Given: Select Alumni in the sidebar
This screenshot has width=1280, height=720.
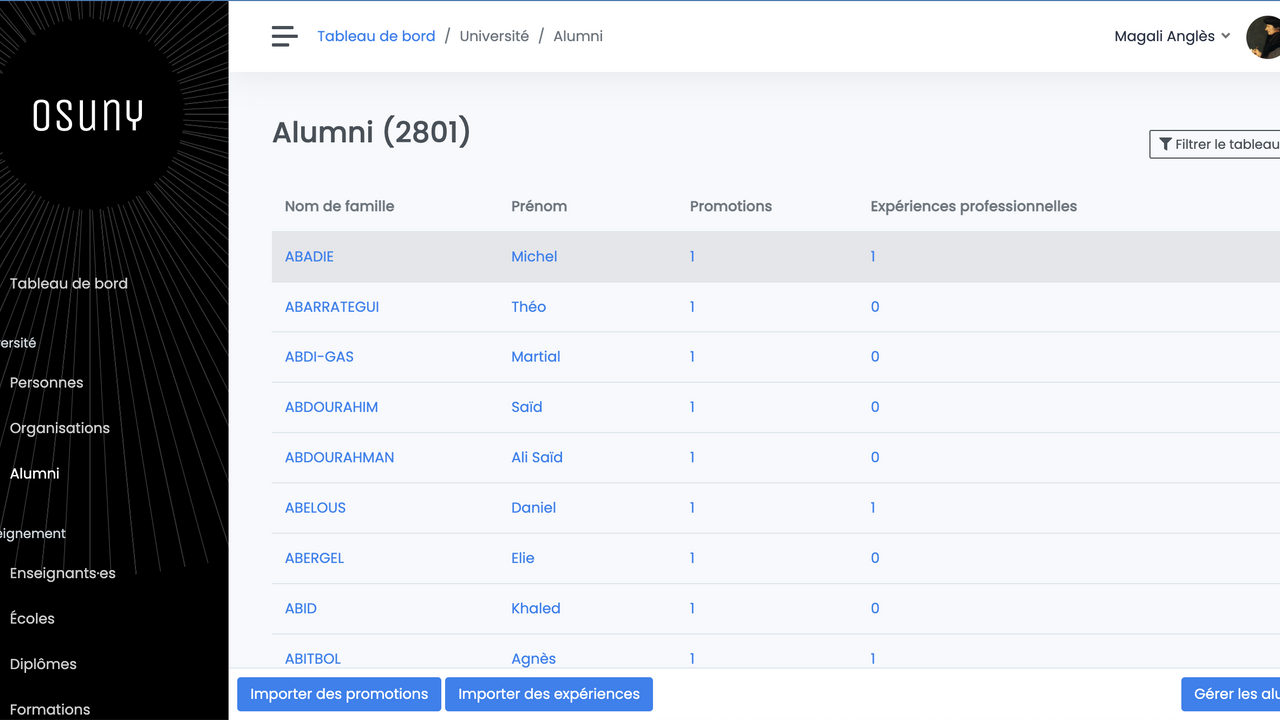Looking at the screenshot, I should coord(34,473).
